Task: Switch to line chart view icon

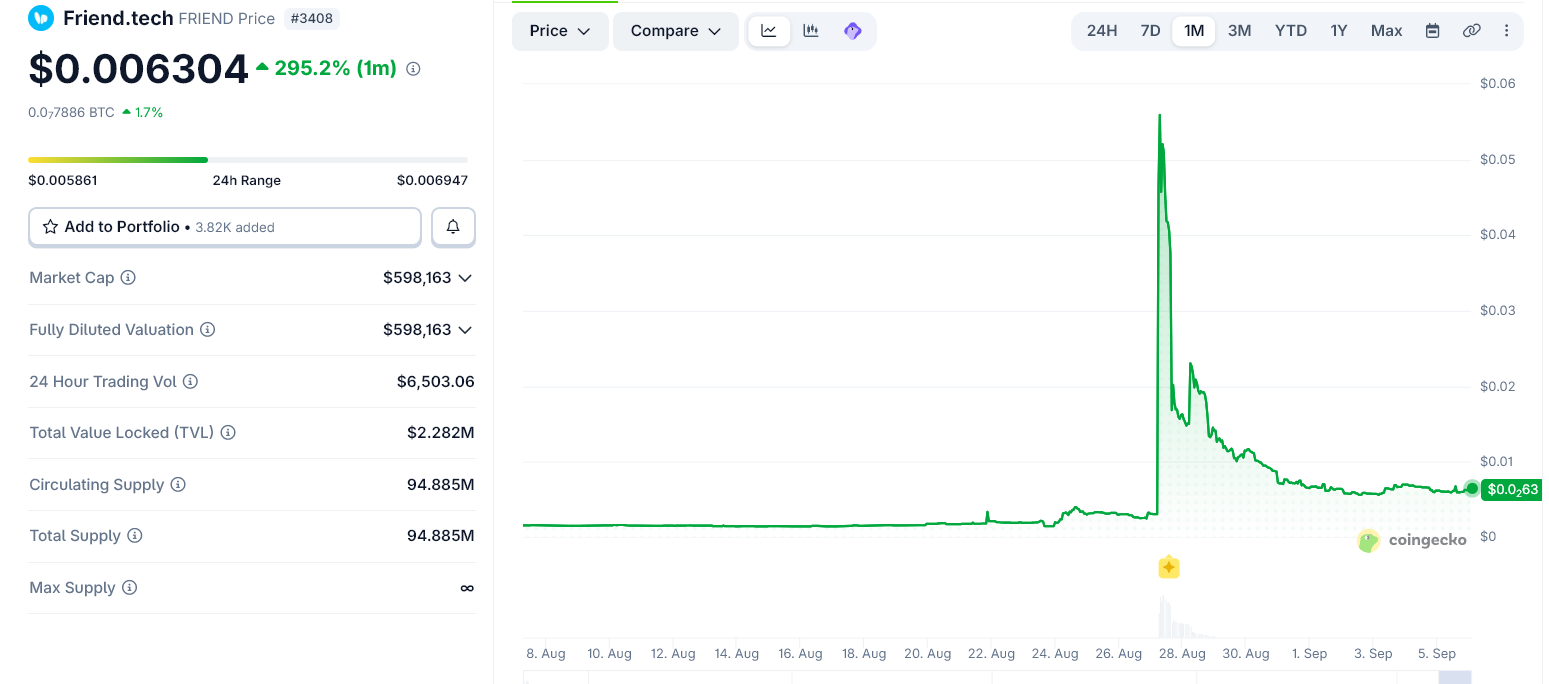Action: (x=769, y=31)
